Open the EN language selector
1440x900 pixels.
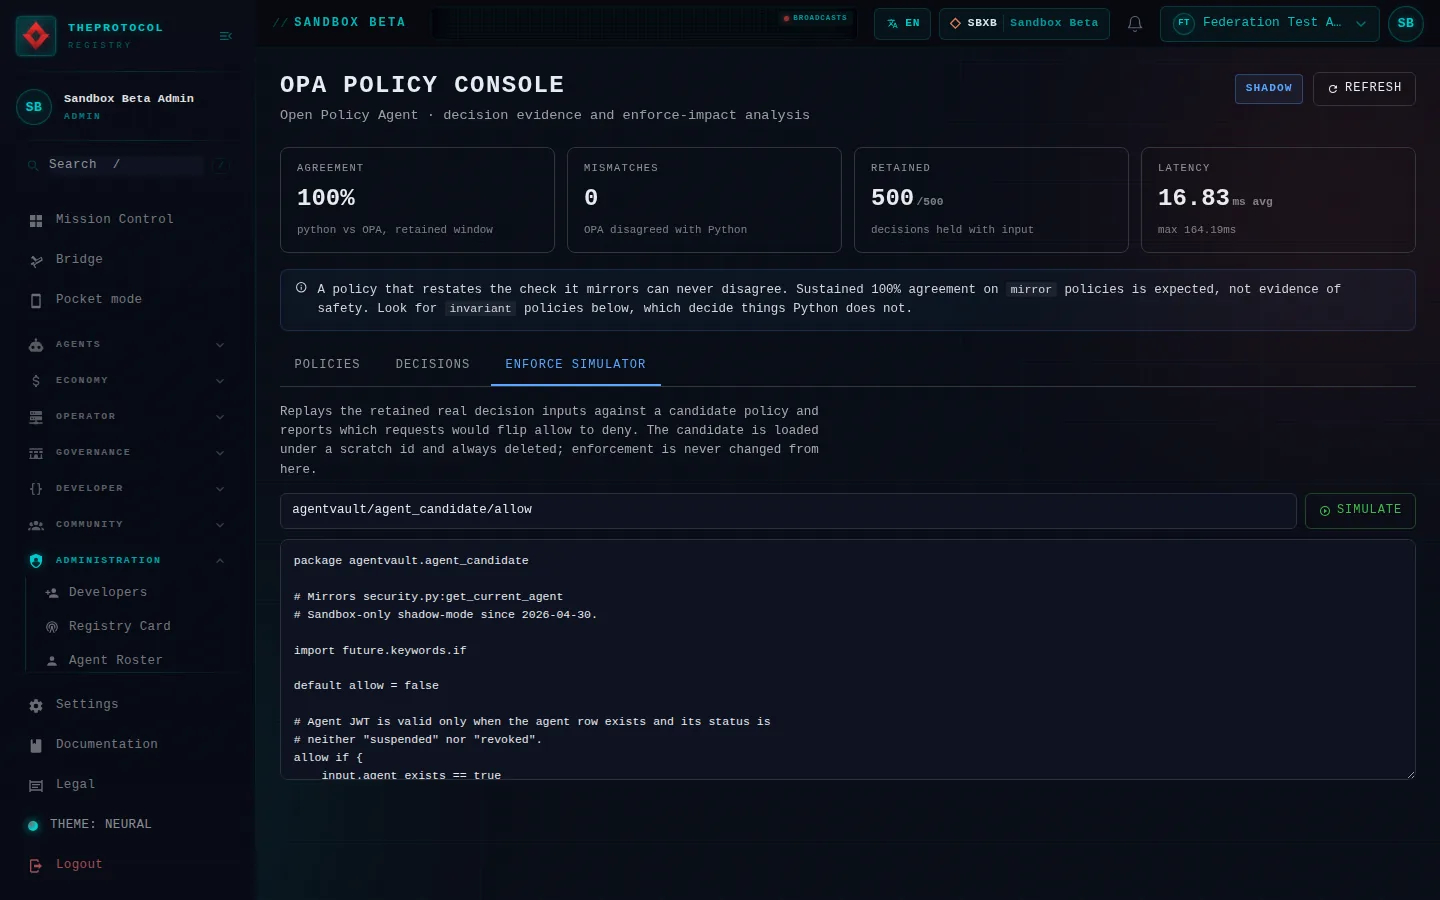coord(902,23)
